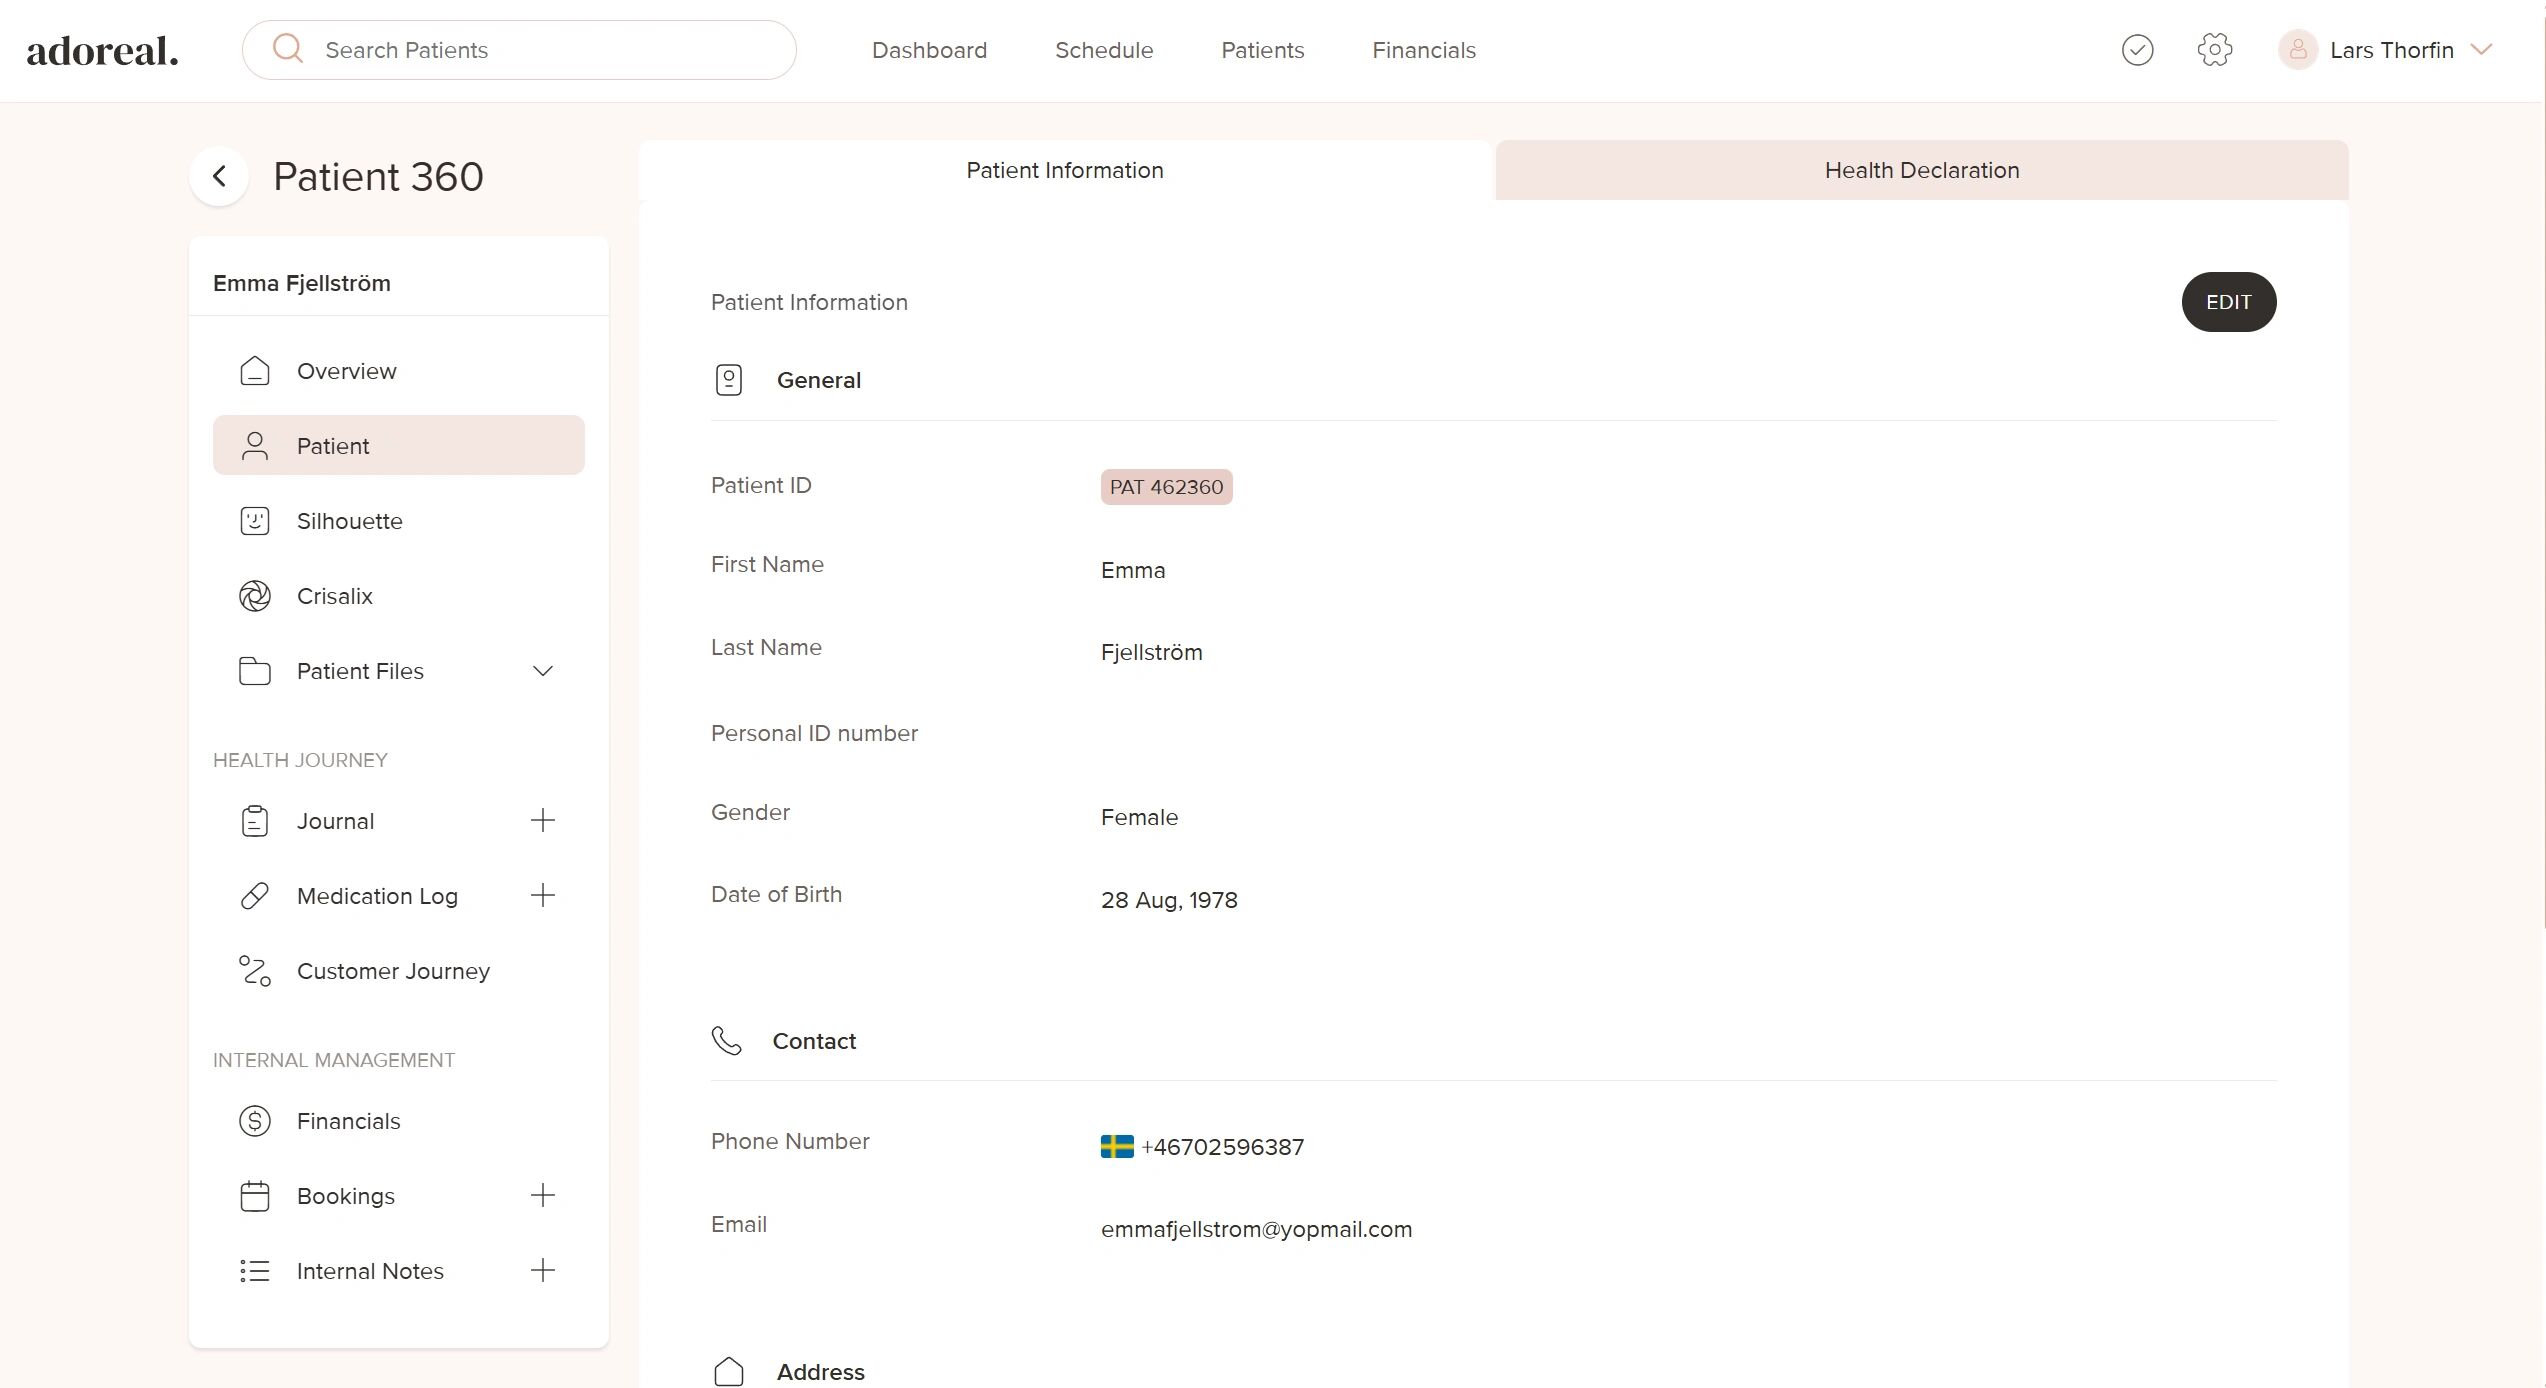
Task: Open the tasks checkmark icon in header
Action: [2137, 50]
